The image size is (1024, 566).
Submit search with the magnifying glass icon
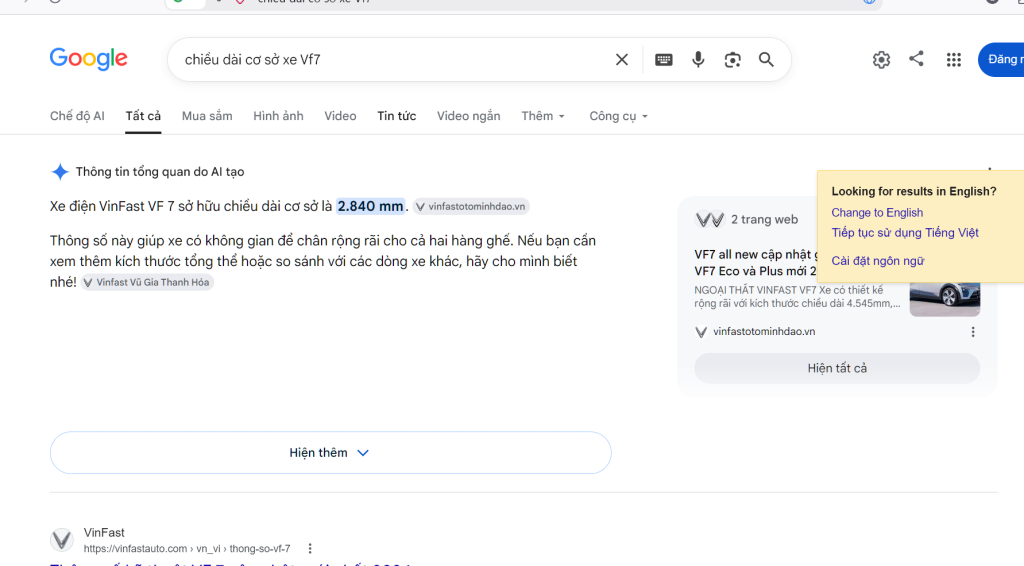click(766, 59)
